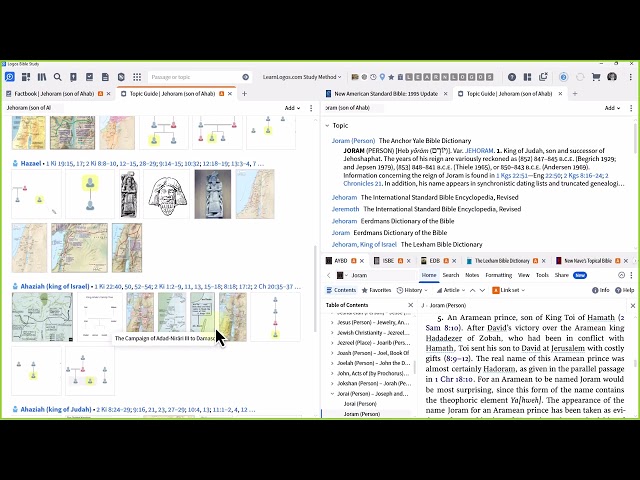Switch to the New American Standard Bible tab
Screen dimensions: 640x480
coord(386,93)
